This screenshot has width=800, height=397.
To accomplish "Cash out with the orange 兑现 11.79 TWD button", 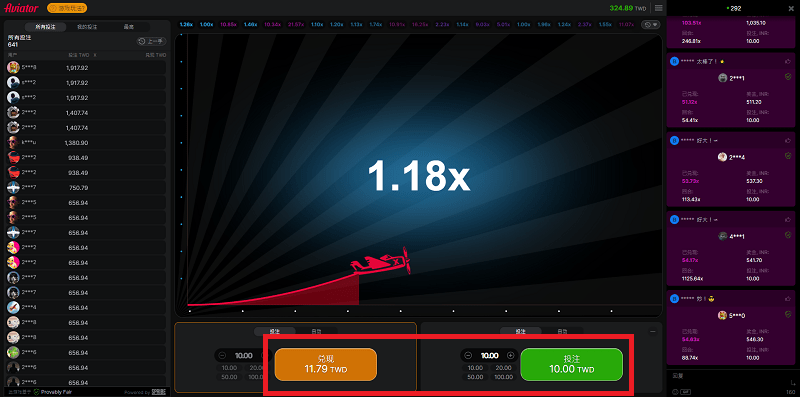I will (x=326, y=364).
